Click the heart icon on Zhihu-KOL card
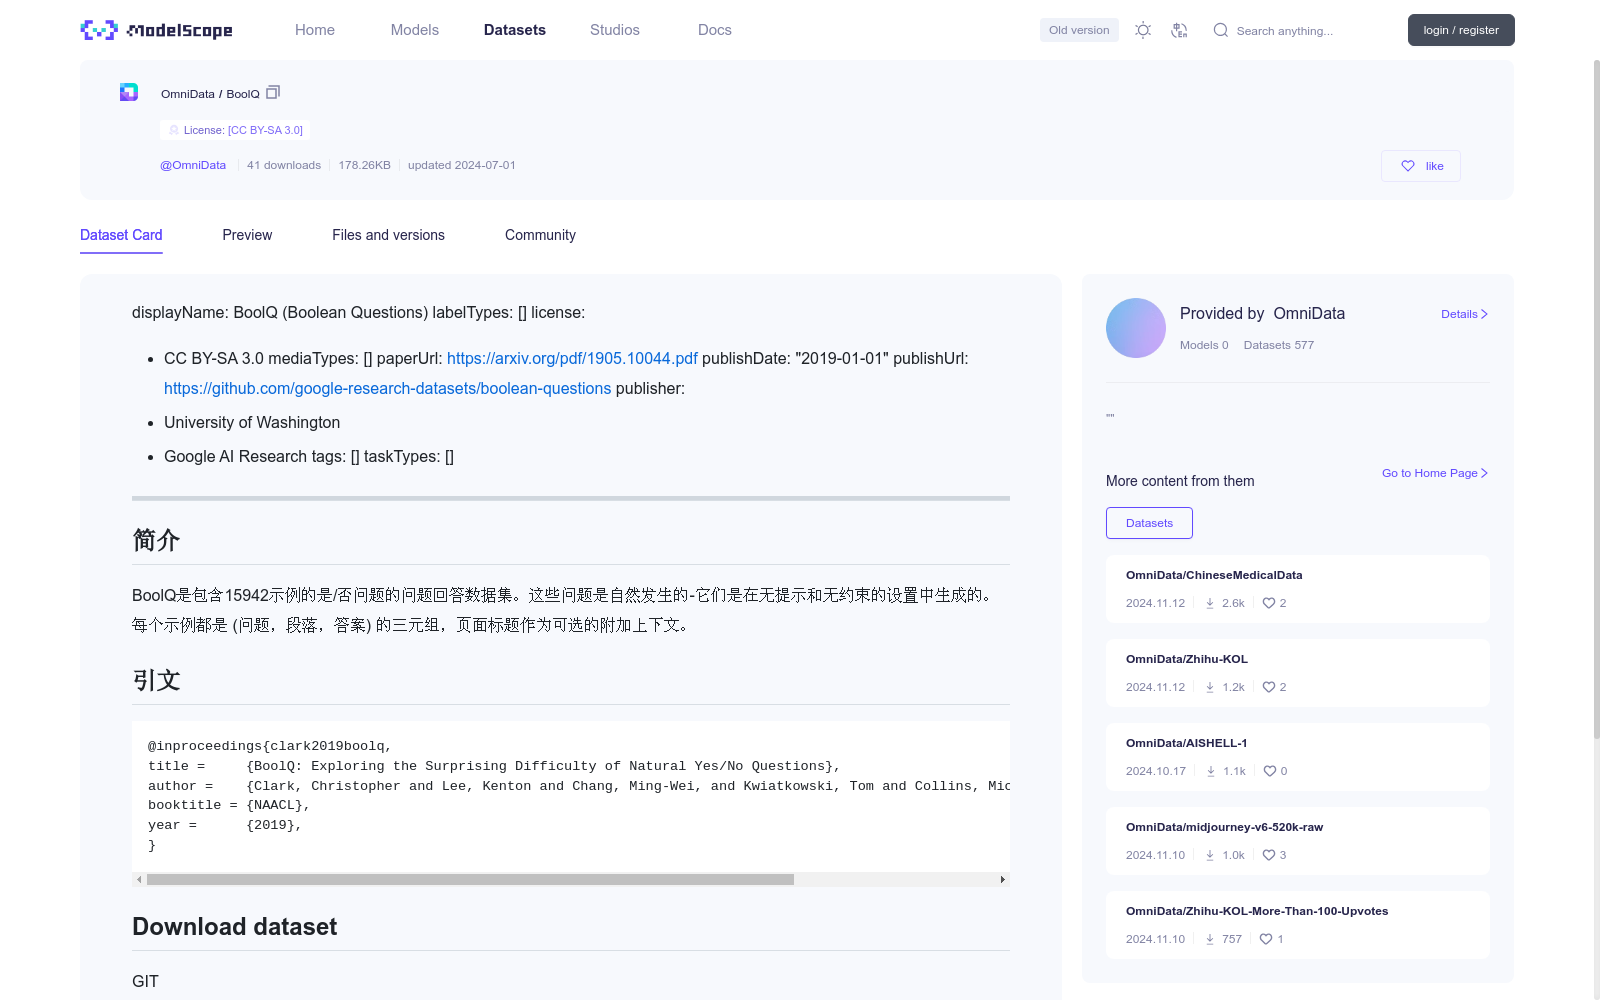Screen dimensions: 1600x1000 (x=1269, y=687)
